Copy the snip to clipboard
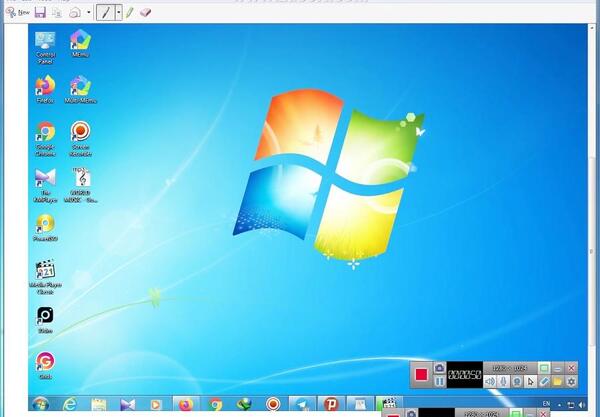Image resolution: width=600 pixels, height=417 pixels. click(x=57, y=13)
